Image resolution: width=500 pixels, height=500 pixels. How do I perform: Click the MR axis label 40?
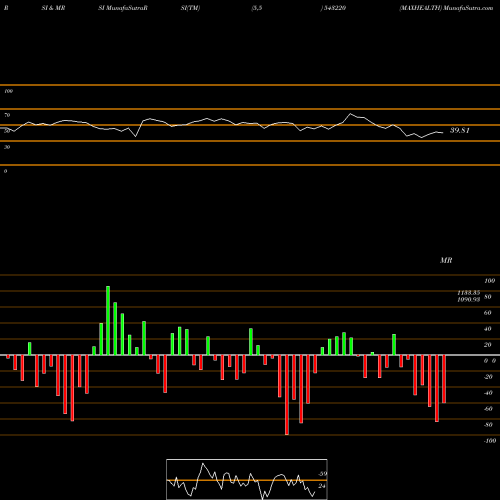point(487,329)
